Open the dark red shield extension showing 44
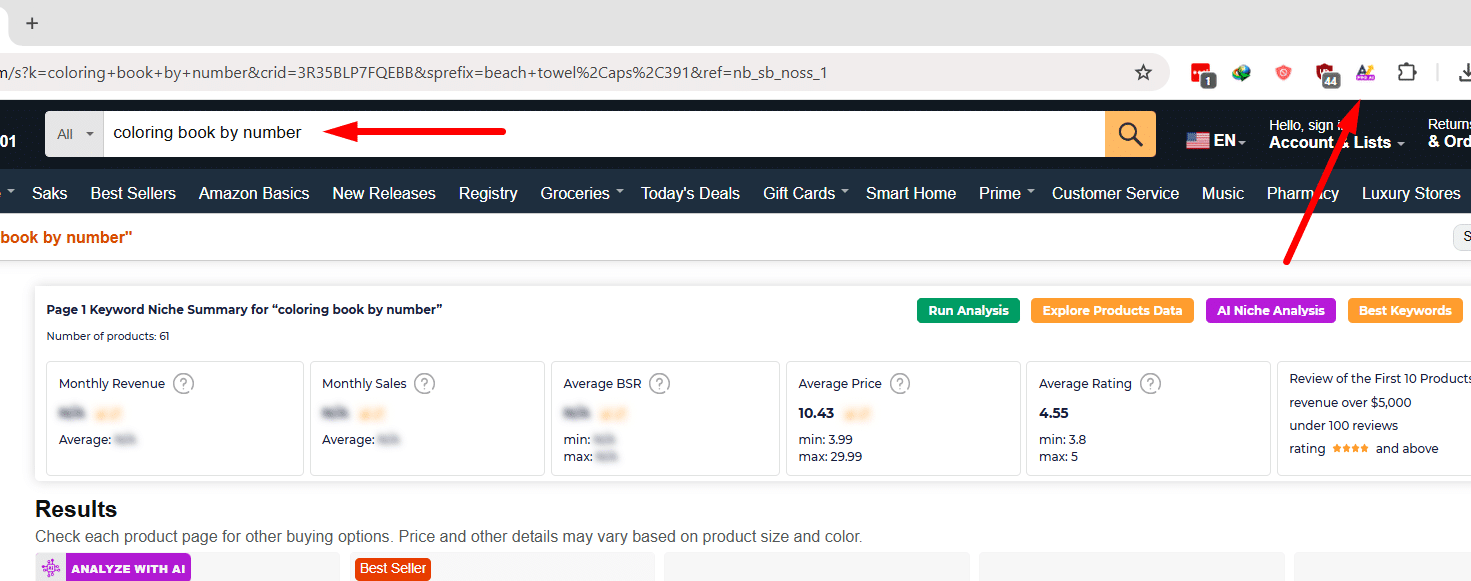This screenshot has height=581, width=1471. pyautogui.click(x=1326, y=74)
